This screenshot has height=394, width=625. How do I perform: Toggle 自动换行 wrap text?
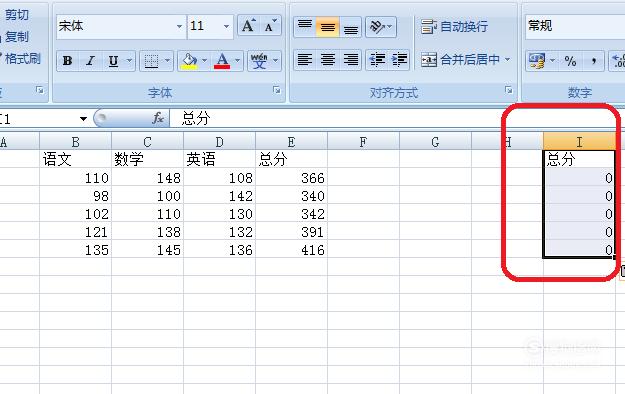click(x=454, y=26)
